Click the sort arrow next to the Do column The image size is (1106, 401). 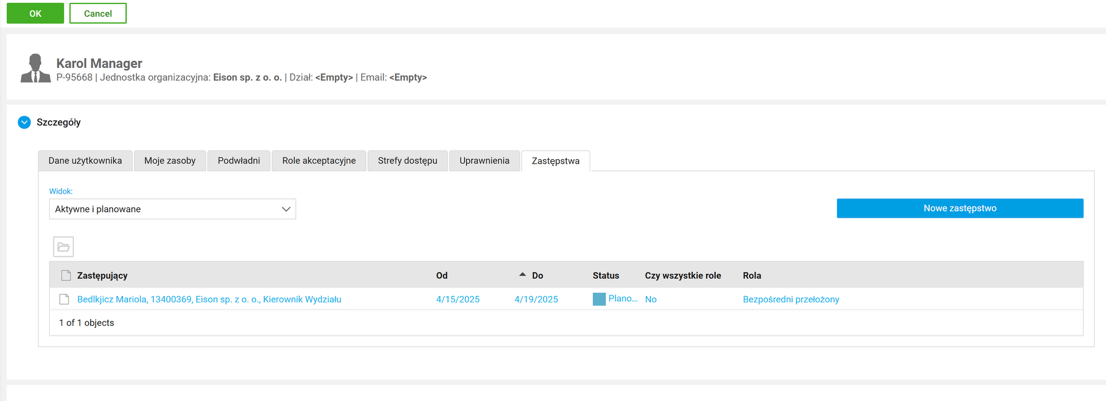tap(522, 275)
